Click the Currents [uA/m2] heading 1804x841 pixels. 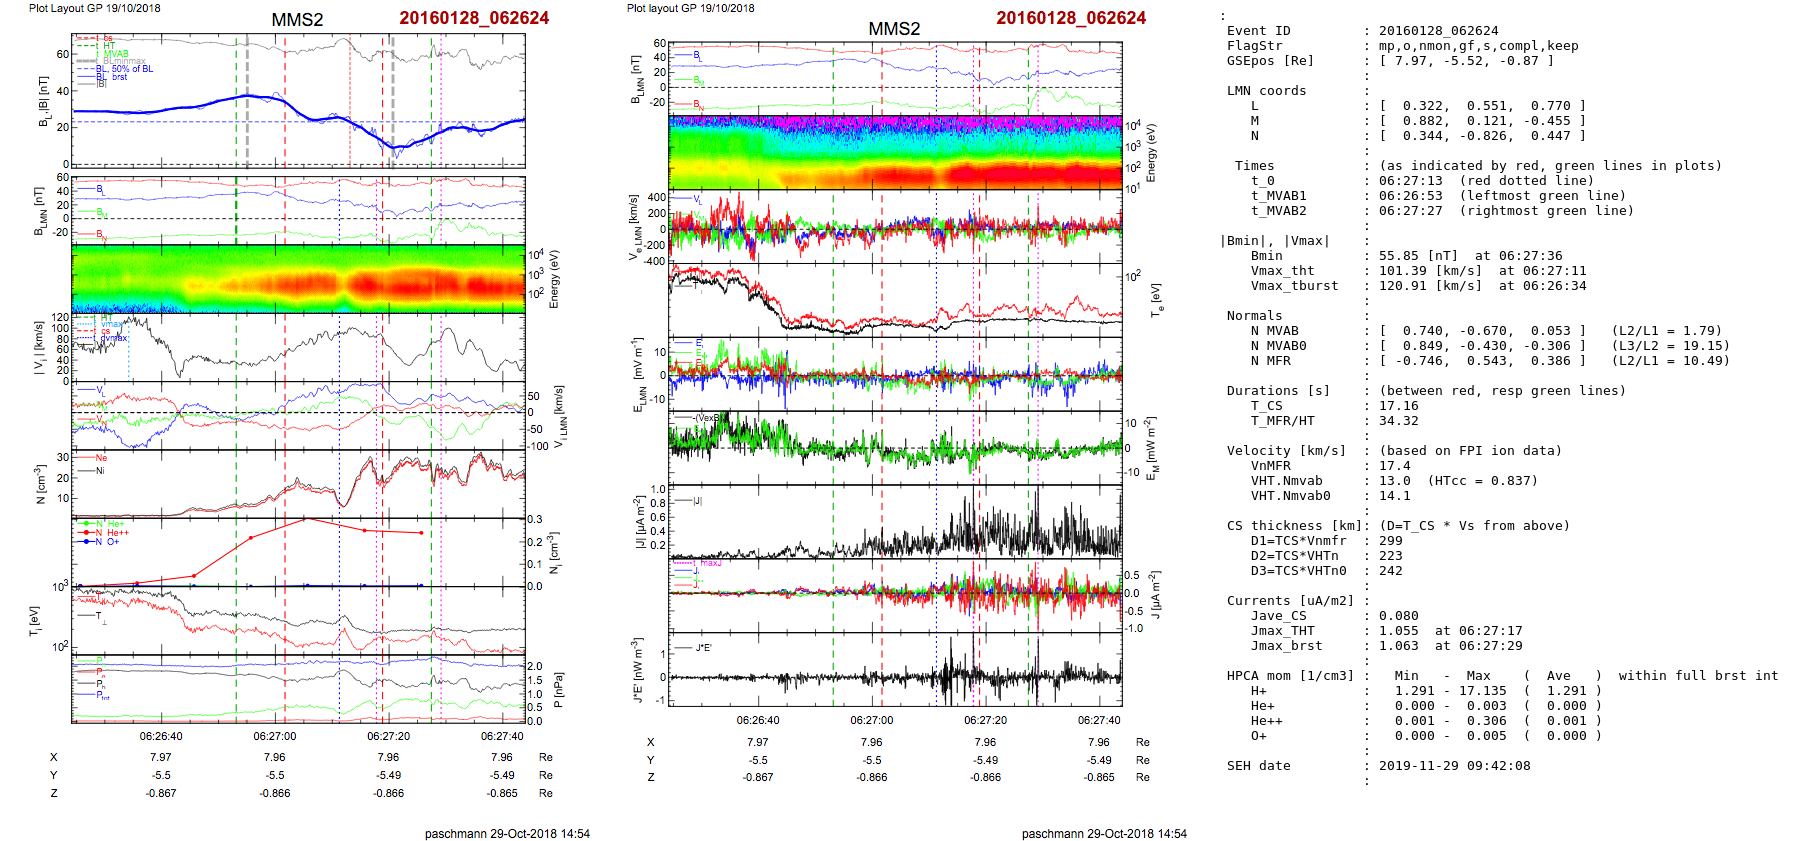coord(1290,601)
